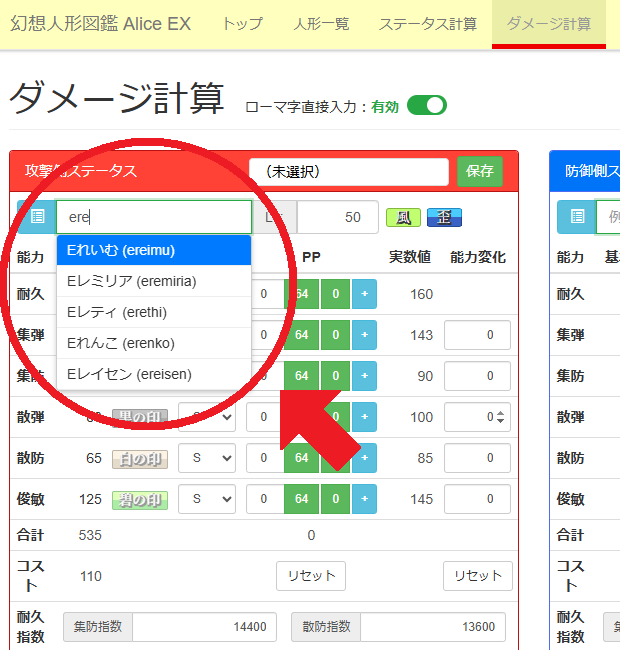Click the plus button in 散防 row
This screenshot has height=650, width=620.
(364, 458)
